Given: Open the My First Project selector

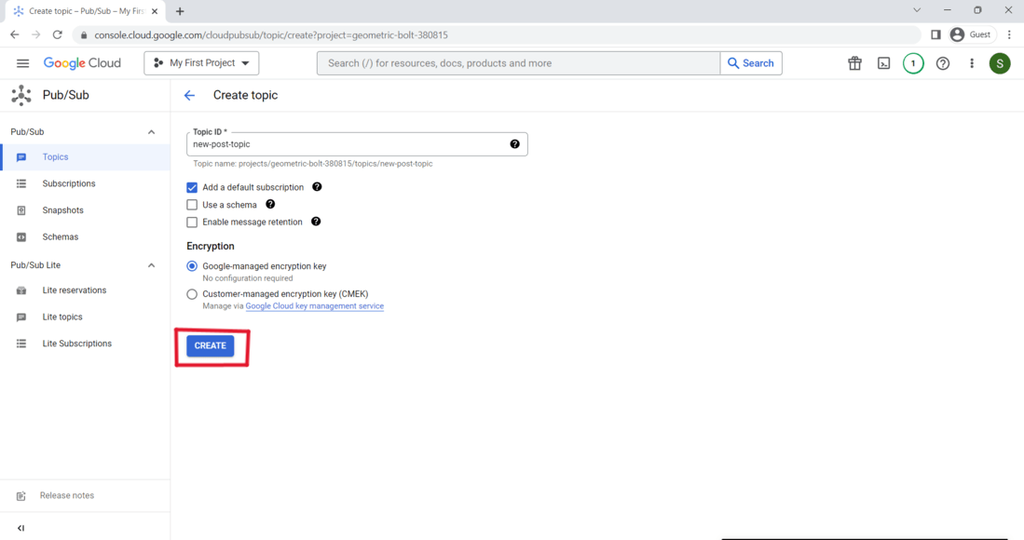Looking at the screenshot, I should click(x=201, y=63).
